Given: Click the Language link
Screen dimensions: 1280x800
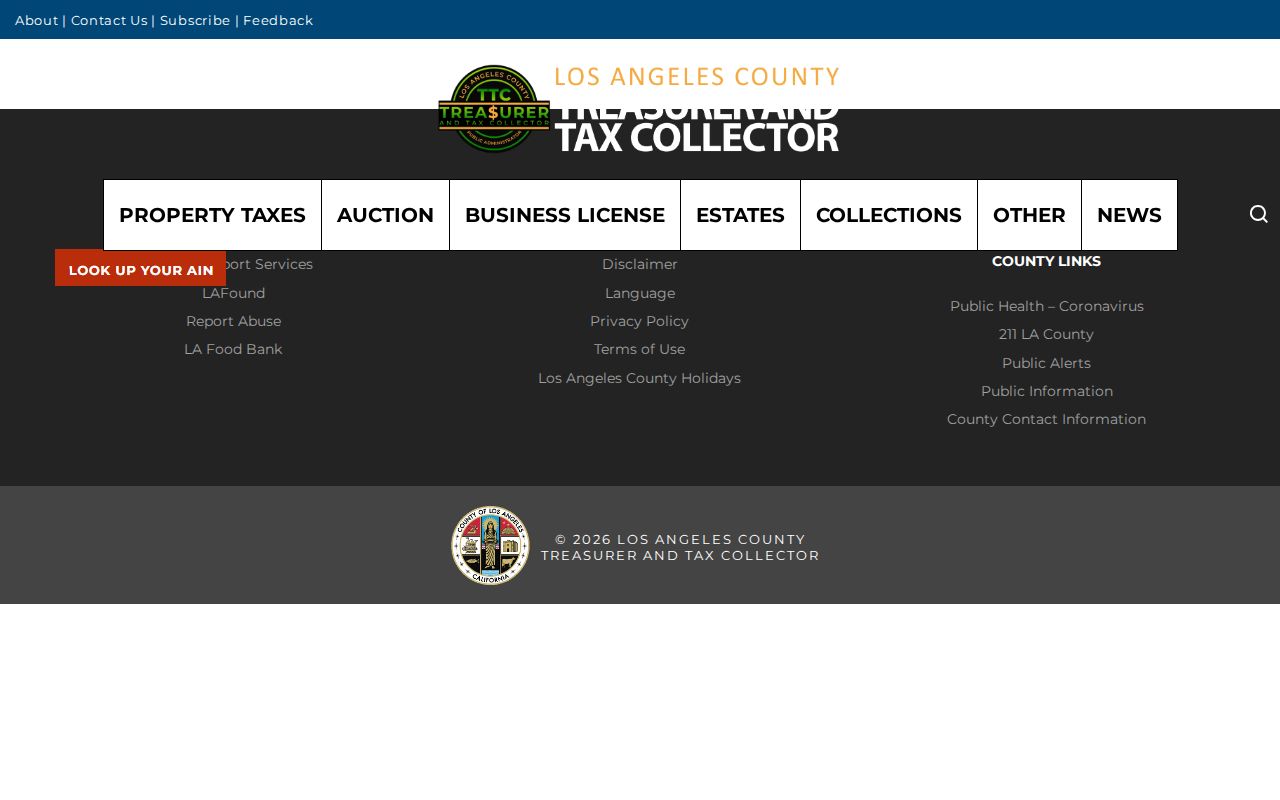Looking at the screenshot, I should (640, 293).
